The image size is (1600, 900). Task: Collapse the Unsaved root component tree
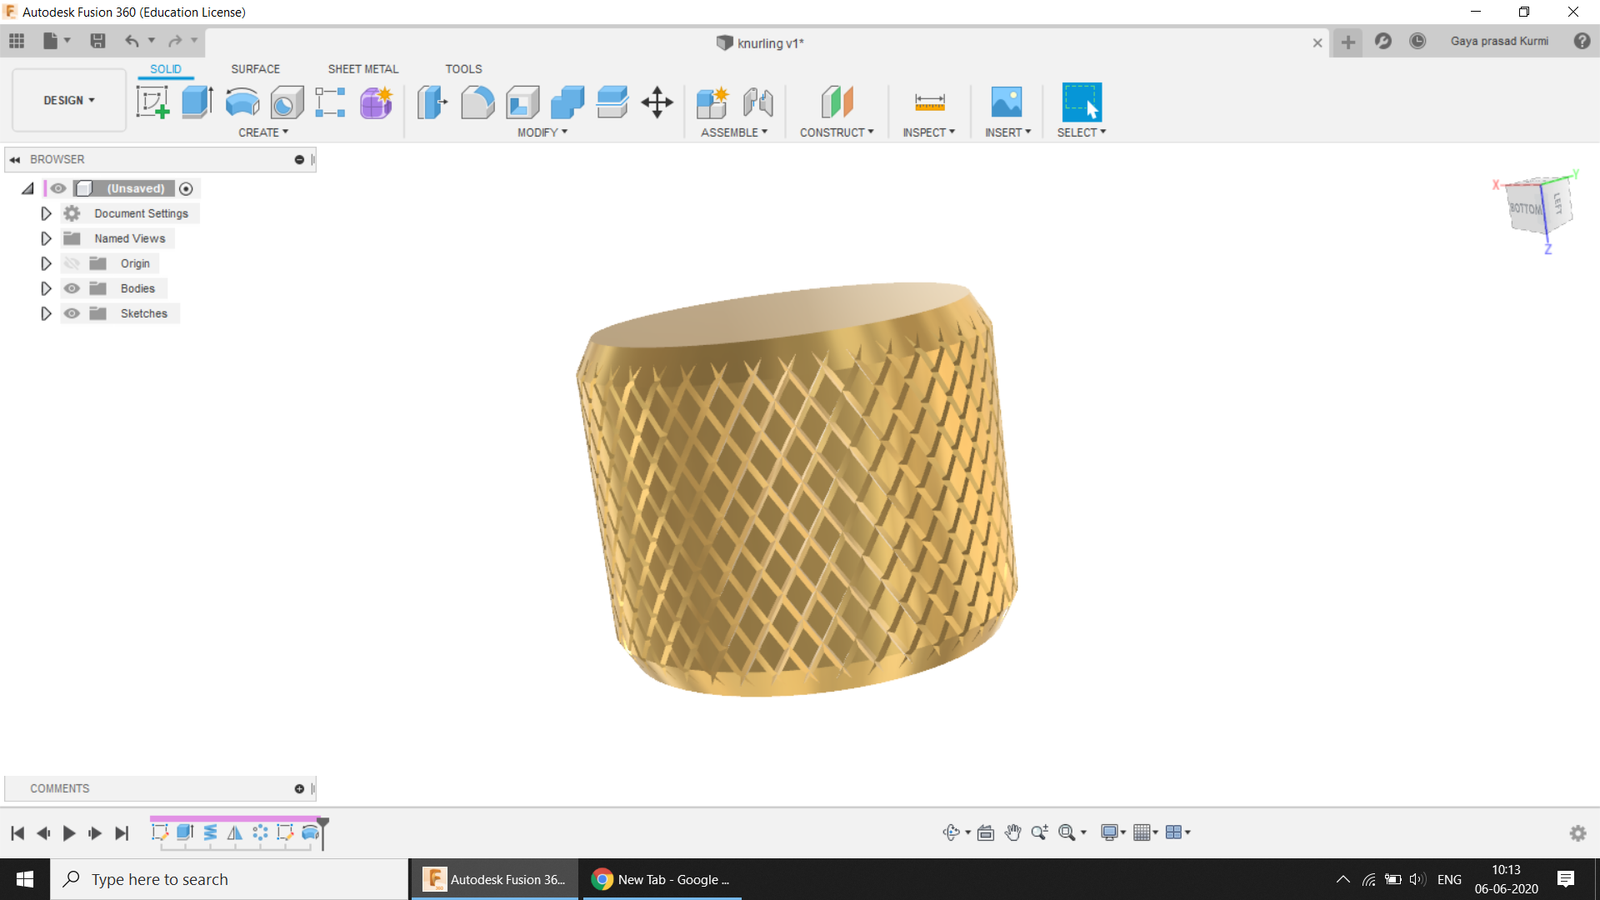pyautogui.click(x=28, y=188)
